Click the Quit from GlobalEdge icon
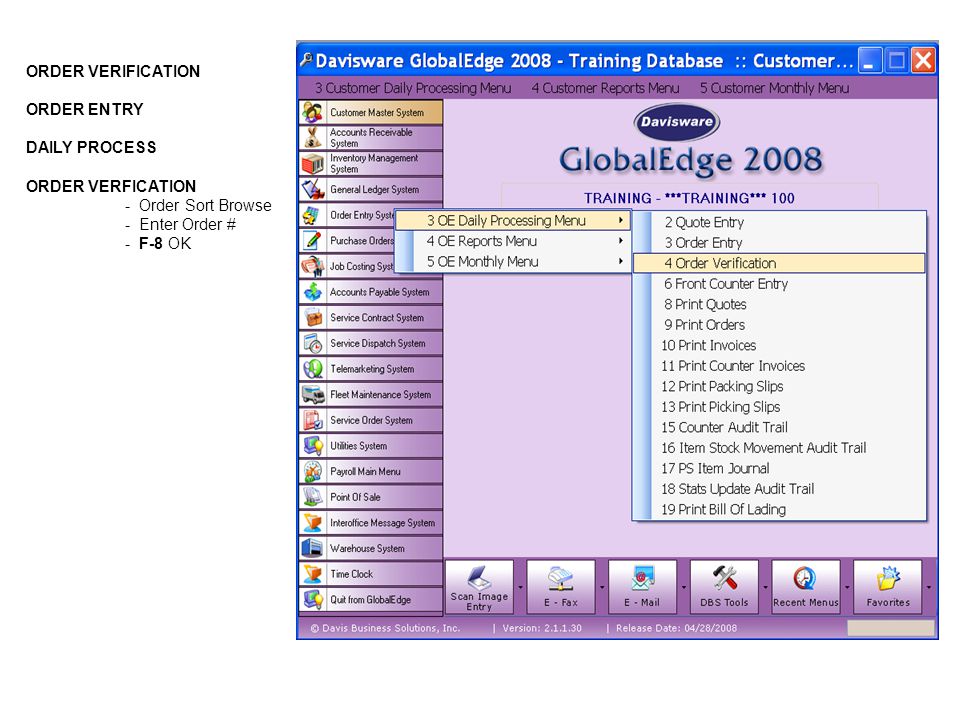Viewport: 960px width, 720px height. tap(313, 600)
